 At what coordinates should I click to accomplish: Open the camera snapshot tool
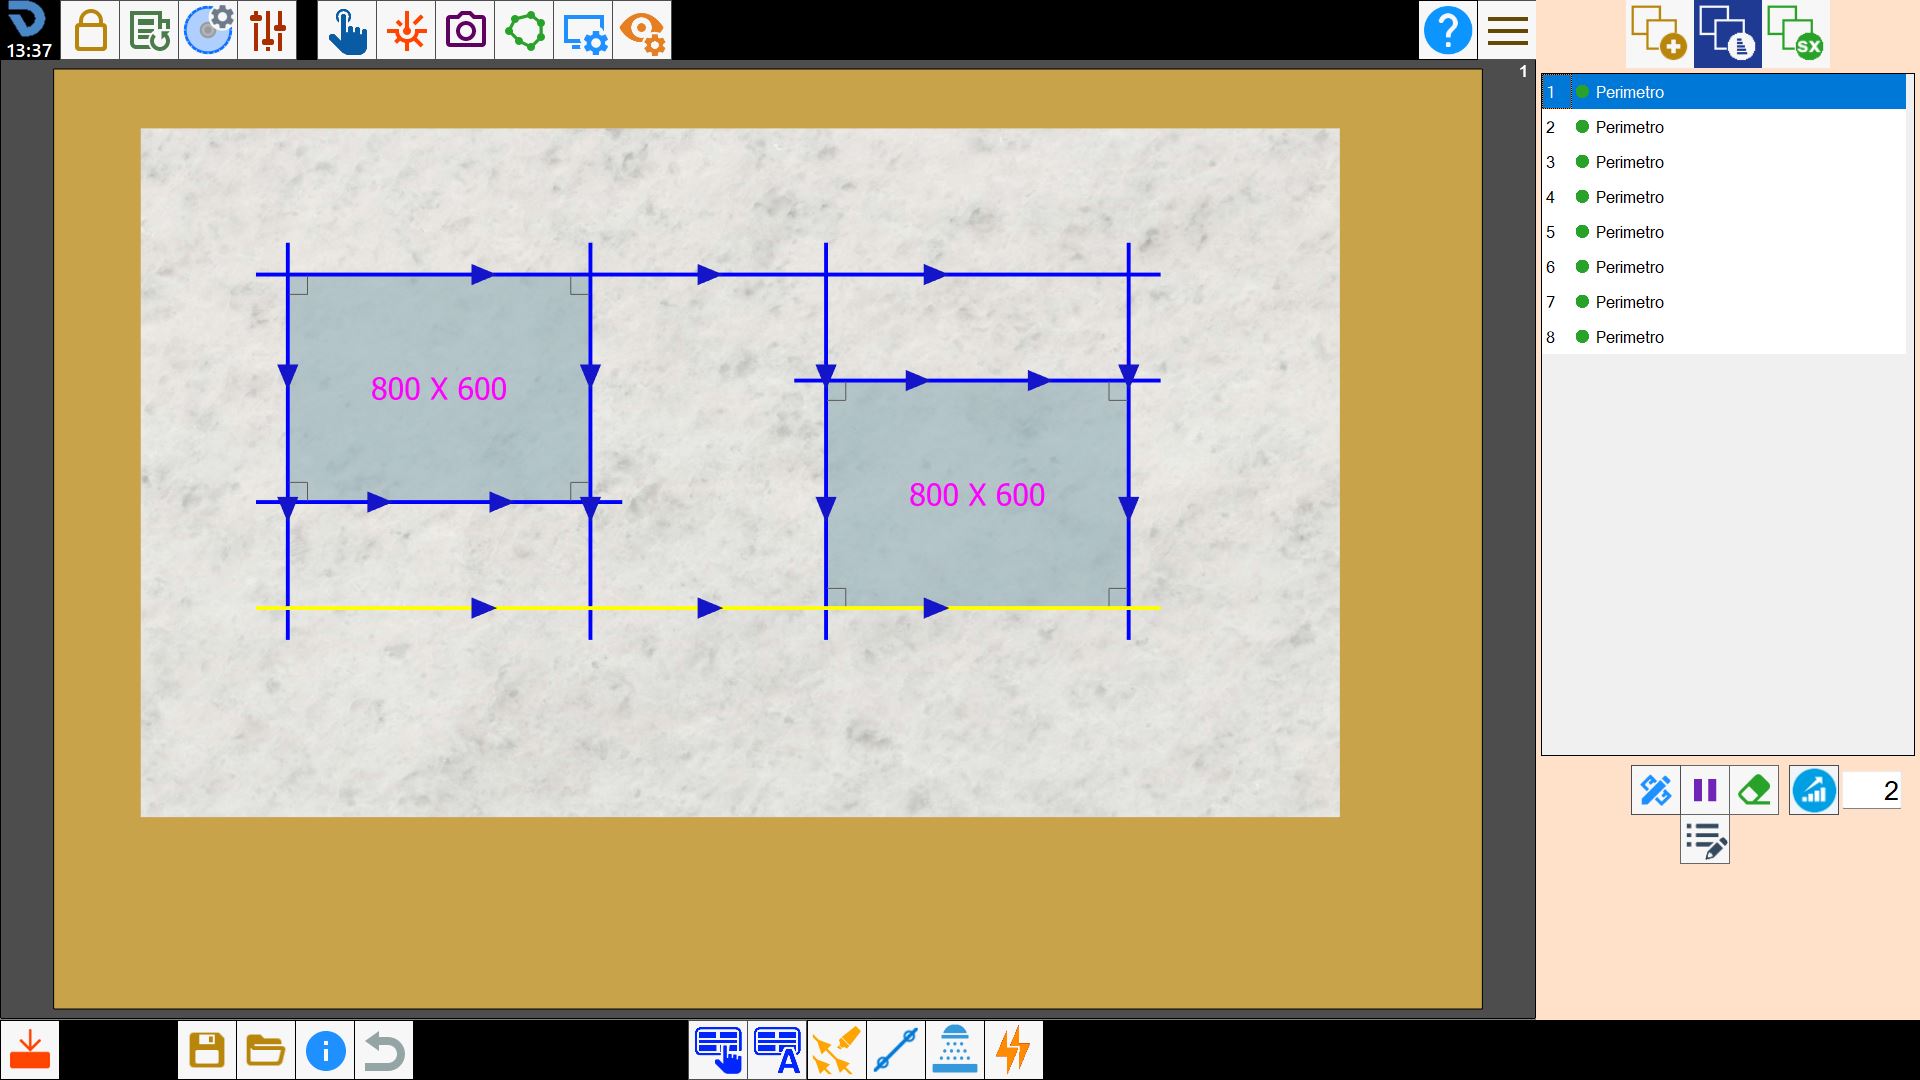pos(465,30)
